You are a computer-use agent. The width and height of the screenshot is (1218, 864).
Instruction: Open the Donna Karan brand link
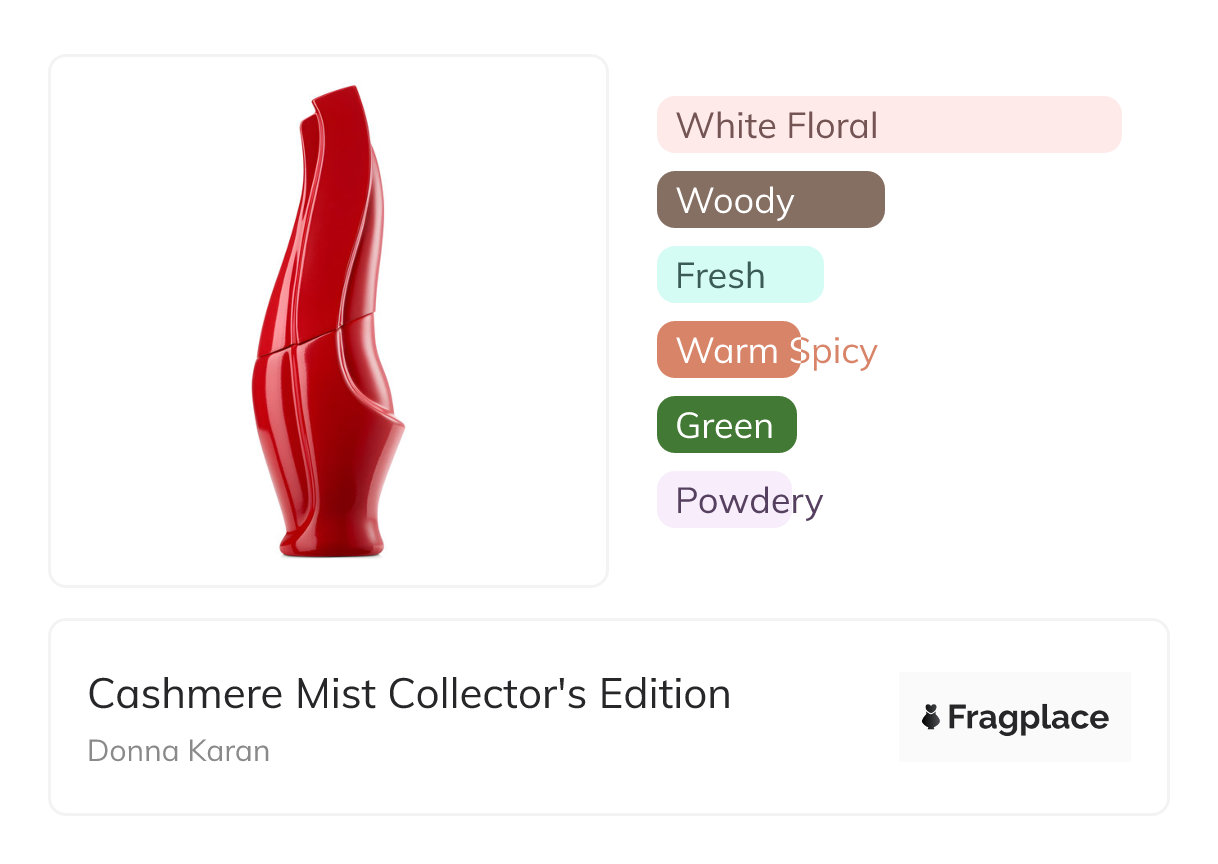(x=178, y=751)
